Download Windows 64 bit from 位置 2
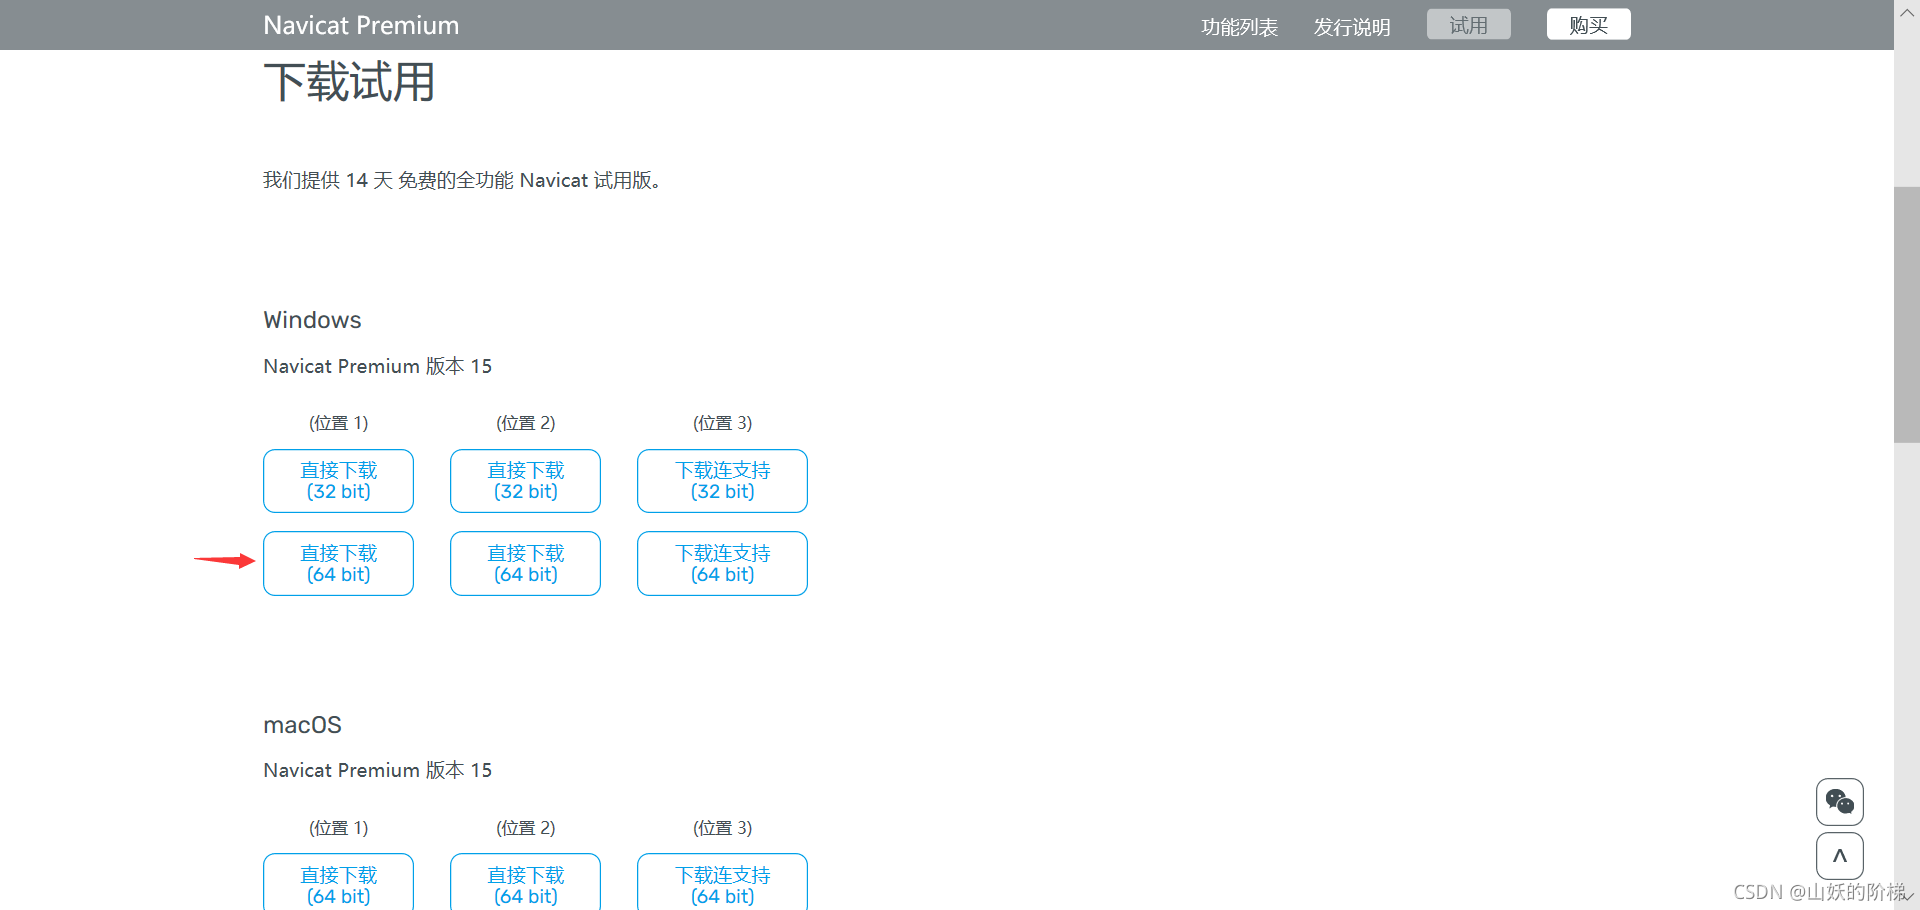Image resolution: width=1920 pixels, height=910 pixels. point(525,564)
